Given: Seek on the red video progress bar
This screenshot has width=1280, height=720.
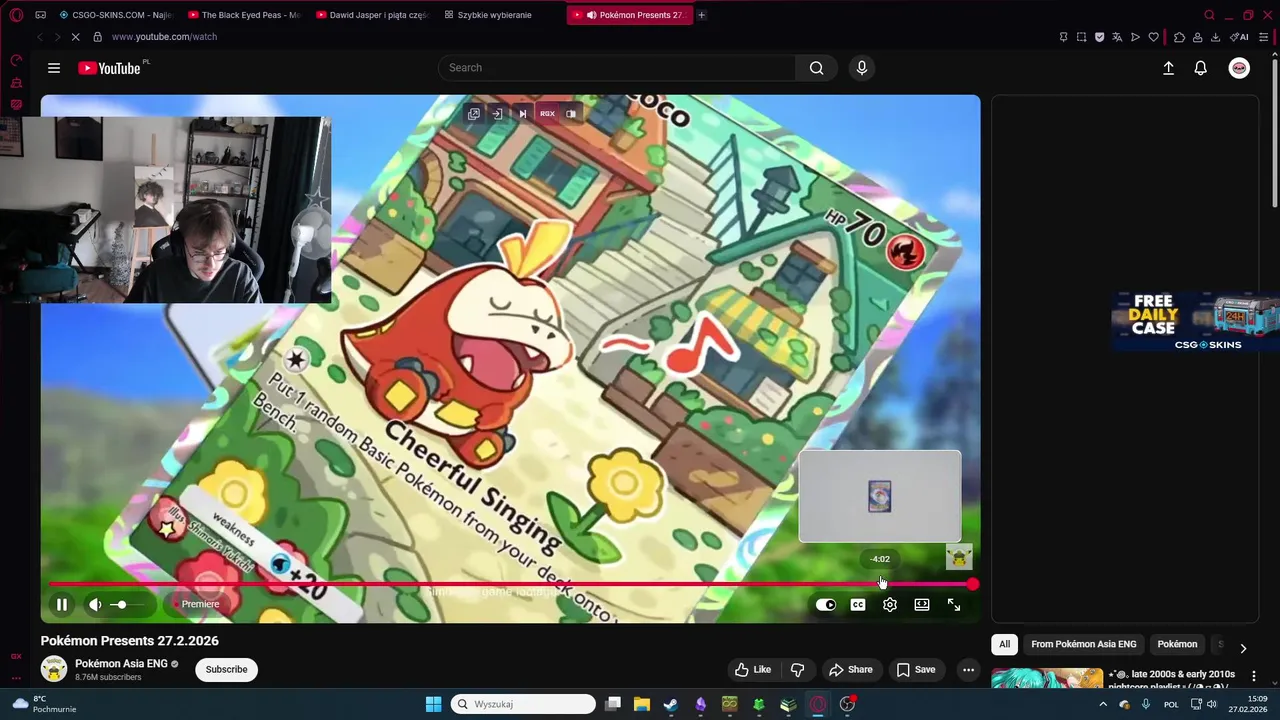Looking at the screenshot, I should coord(510,584).
